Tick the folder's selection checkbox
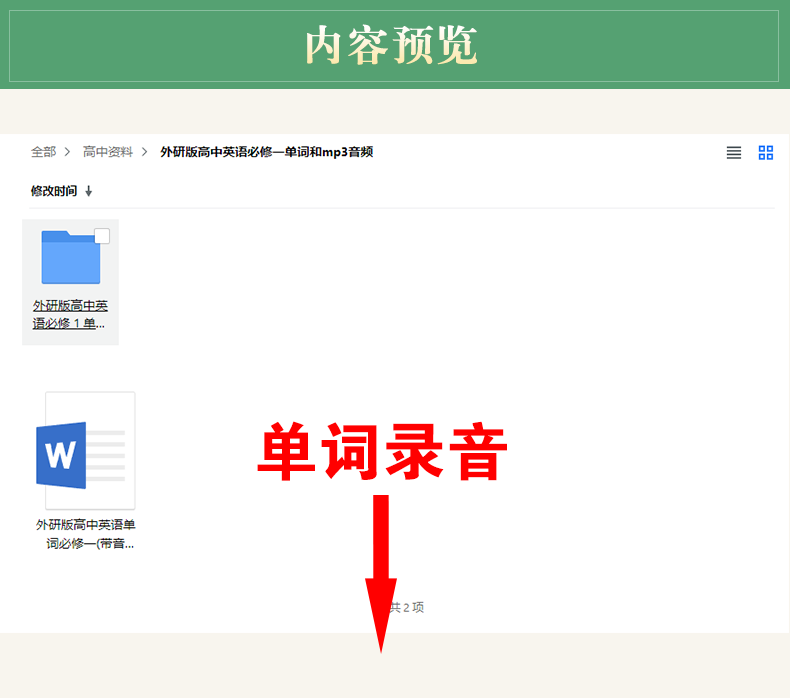Viewport: 790px width, 698px height. pos(102,236)
